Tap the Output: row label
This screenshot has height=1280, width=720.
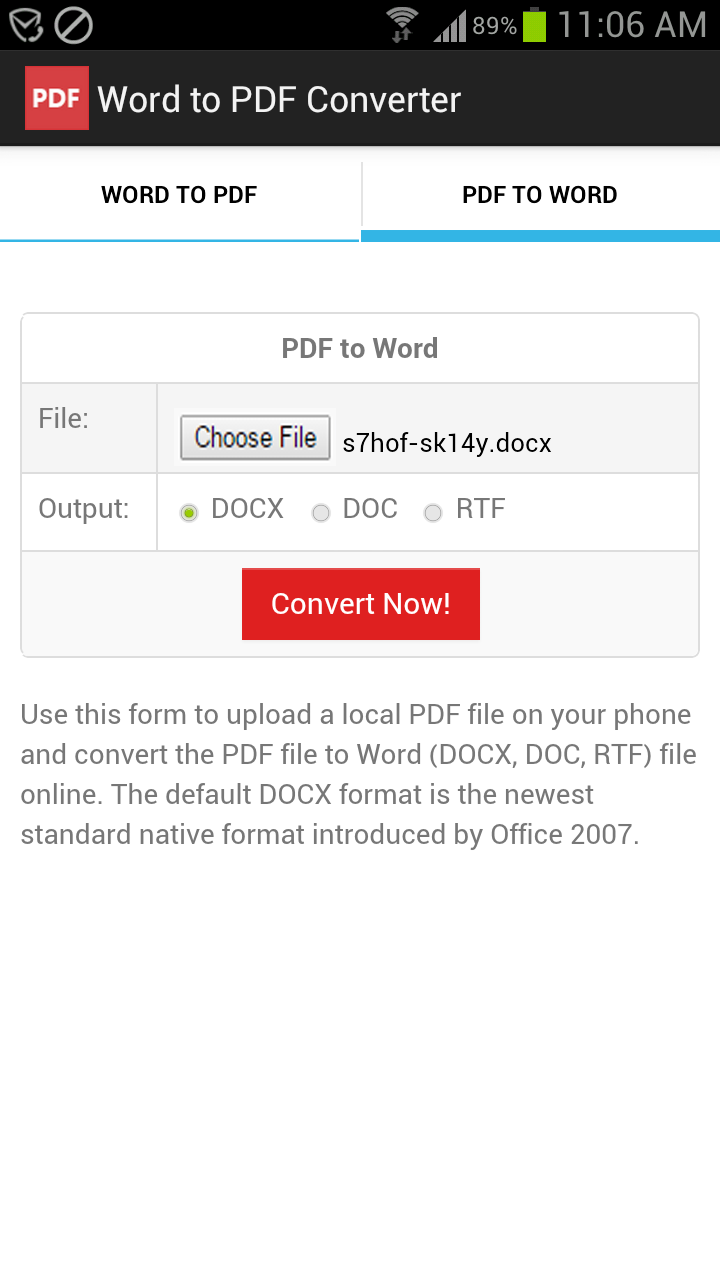[x=84, y=509]
